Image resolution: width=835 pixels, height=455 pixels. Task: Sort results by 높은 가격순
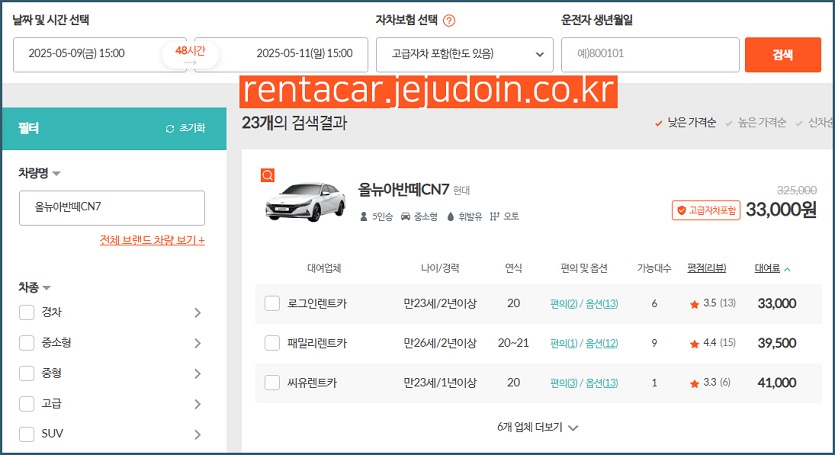[x=756, y=123]
